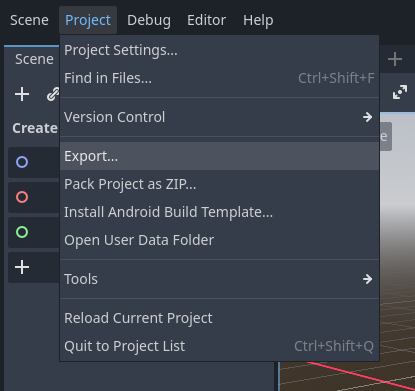
Task: Open the Scene menu in the menu bar
Action: click(29, 20)
